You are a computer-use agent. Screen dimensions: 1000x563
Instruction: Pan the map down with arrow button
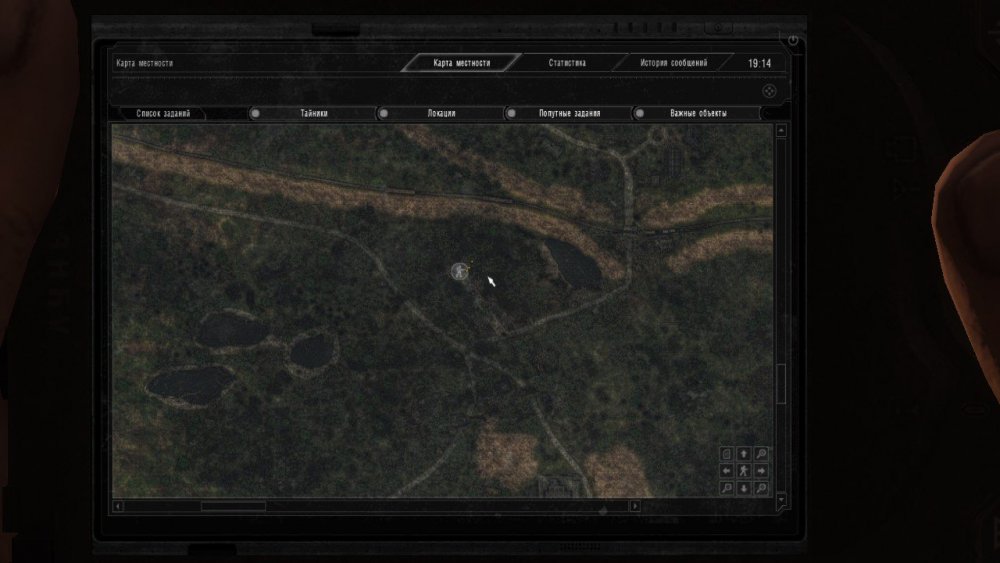[x=744, y=488]
